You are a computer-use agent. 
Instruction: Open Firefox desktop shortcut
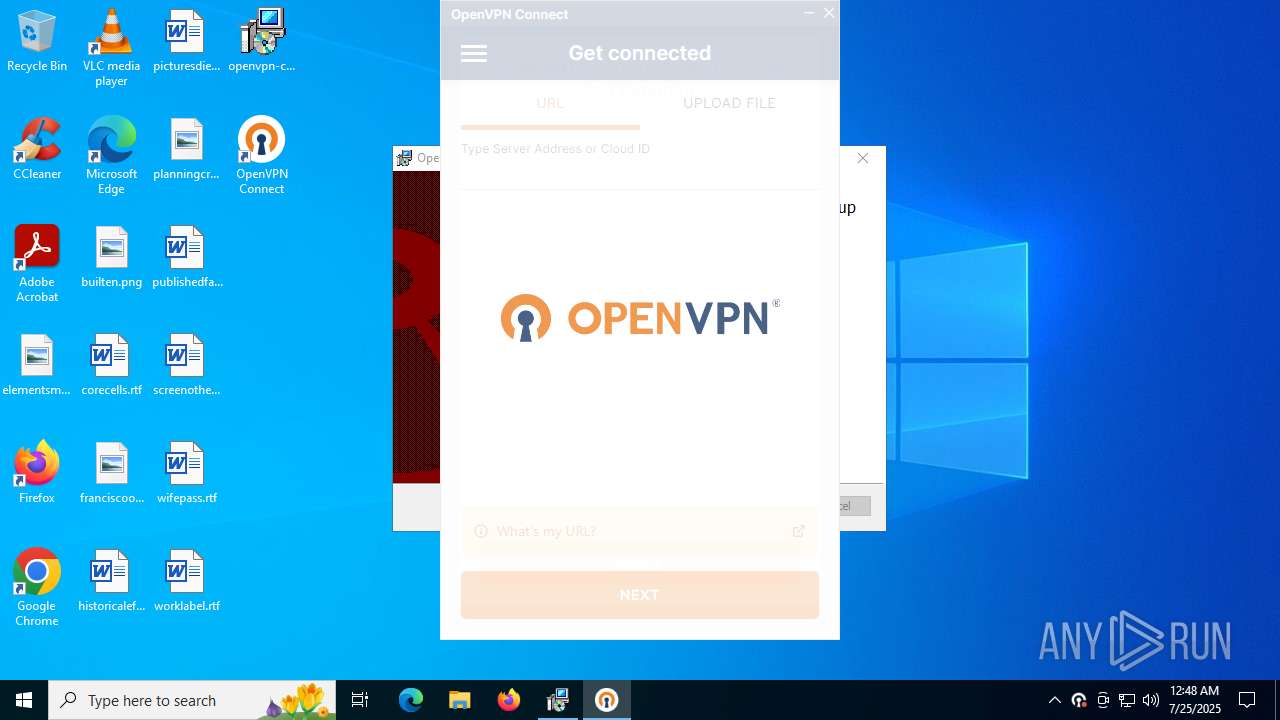(x=37, y=473)
